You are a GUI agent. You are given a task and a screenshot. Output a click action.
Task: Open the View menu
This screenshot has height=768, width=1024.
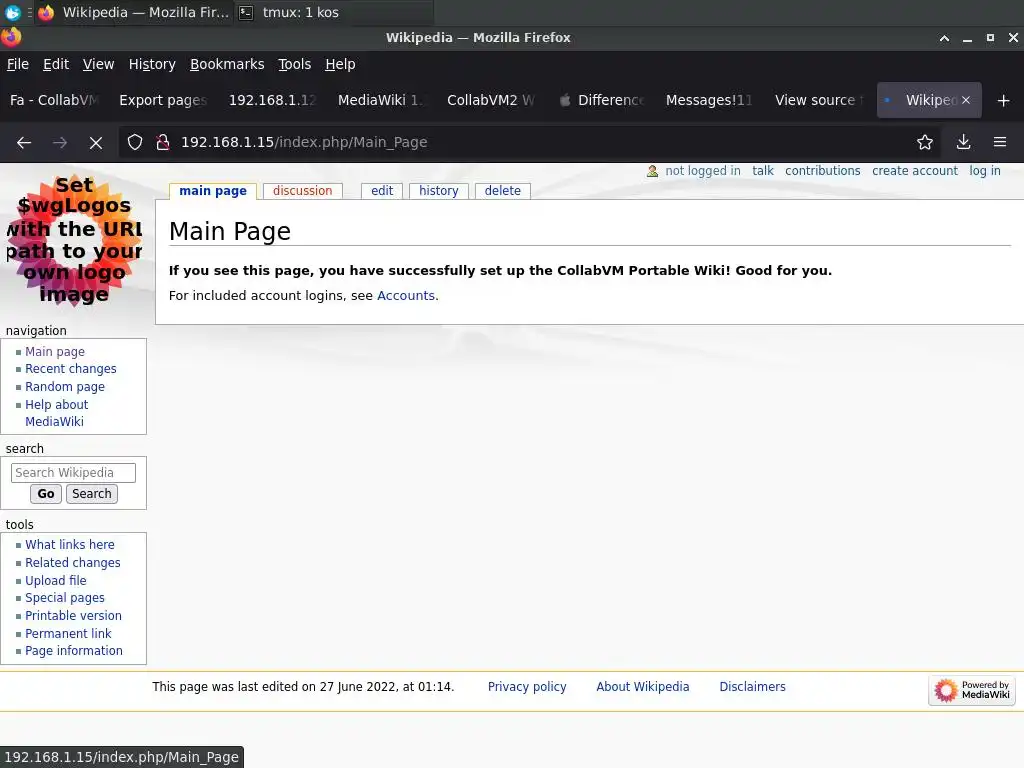pyautogui.click(x=98, y=64)
